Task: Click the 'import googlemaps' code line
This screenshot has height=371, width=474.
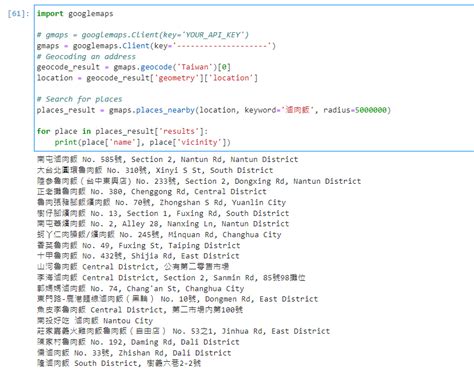Action: [75, 14]
